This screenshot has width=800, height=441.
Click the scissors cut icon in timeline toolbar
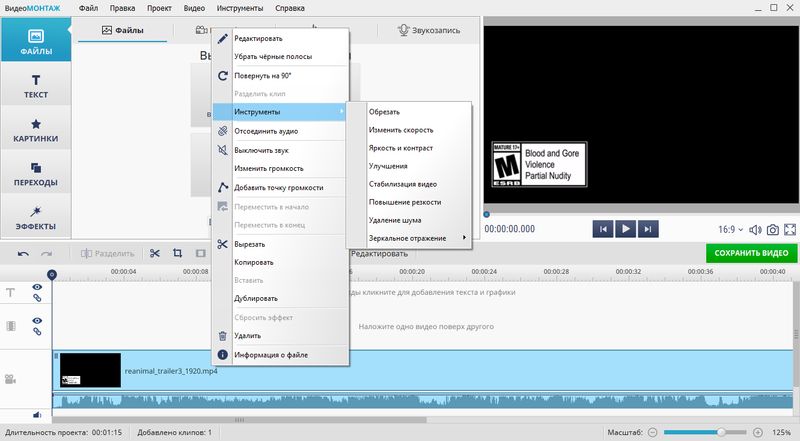pyautogui.click(x=155, y=254)
